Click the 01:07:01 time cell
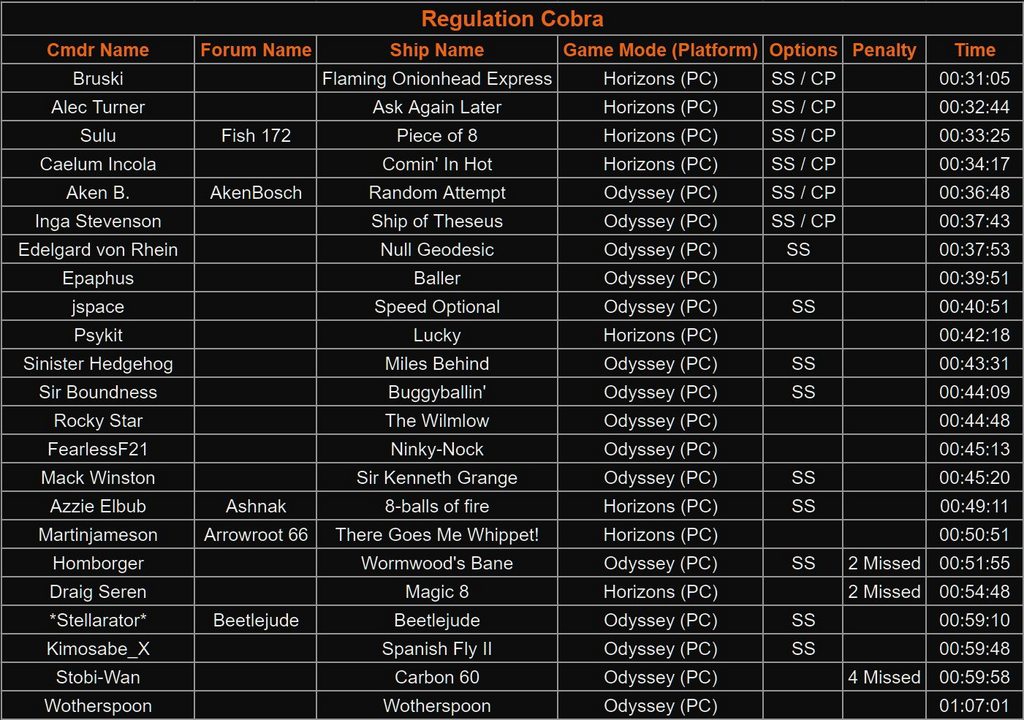The height and width of the screenshot is (720, 1024). [974, 706]
